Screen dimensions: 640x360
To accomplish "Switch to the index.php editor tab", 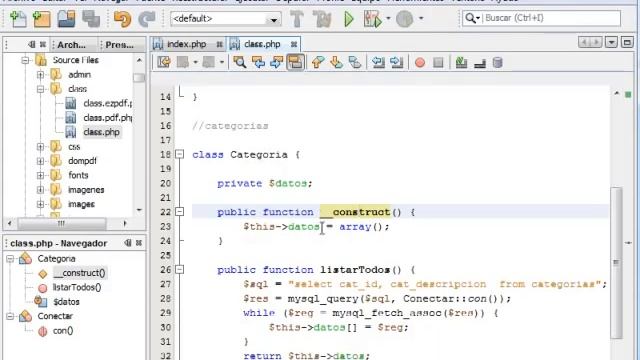I will 187,44.
